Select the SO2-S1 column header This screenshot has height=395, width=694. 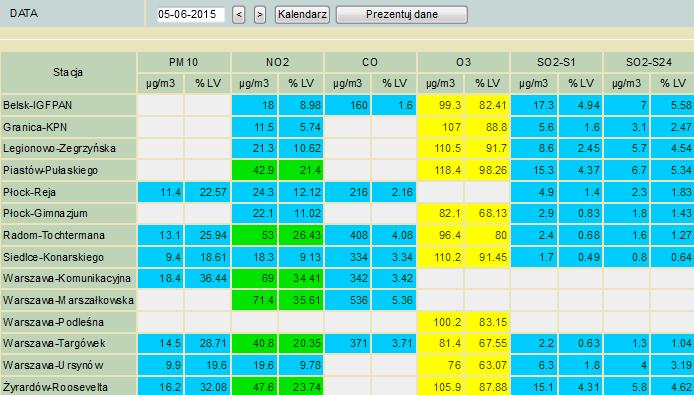(x=556, y=62)
